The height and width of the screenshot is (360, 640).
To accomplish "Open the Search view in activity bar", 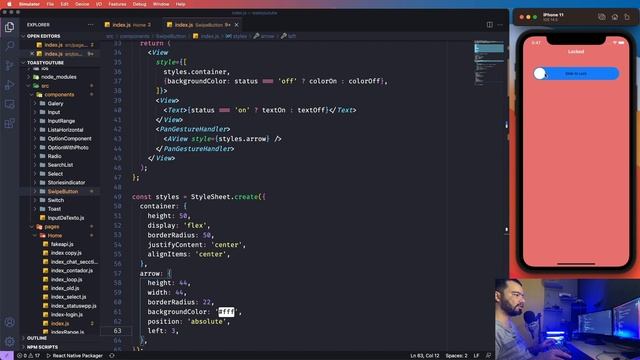I will pos(9,46).
